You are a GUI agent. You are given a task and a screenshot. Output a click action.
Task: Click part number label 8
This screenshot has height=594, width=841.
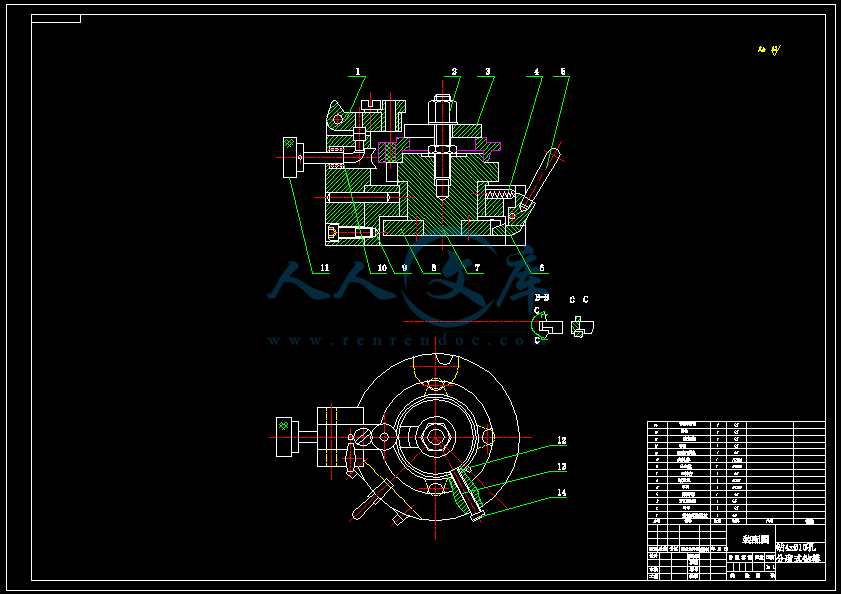(x=434, y=268)
